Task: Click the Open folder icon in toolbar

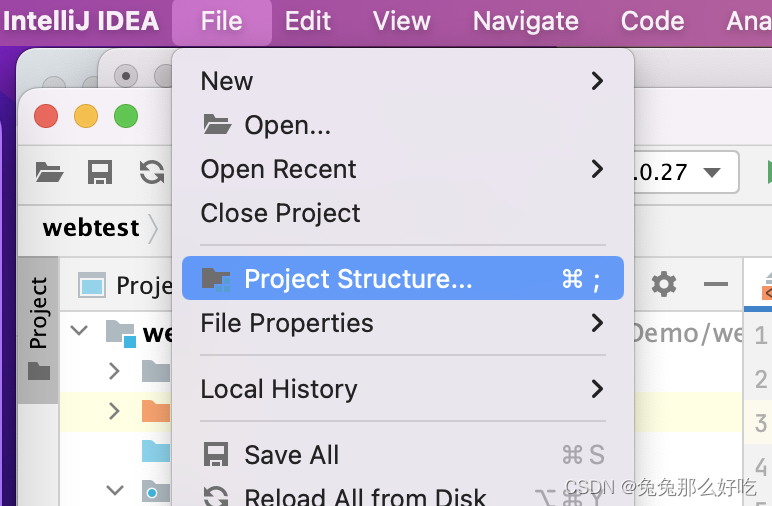Action: point(49,172)
